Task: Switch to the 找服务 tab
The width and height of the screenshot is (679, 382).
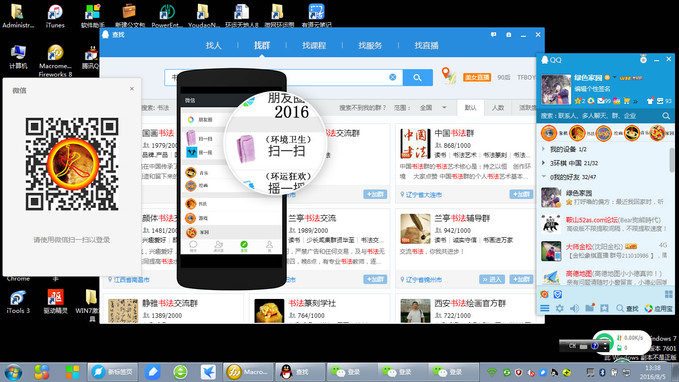Action: point(370,45)
